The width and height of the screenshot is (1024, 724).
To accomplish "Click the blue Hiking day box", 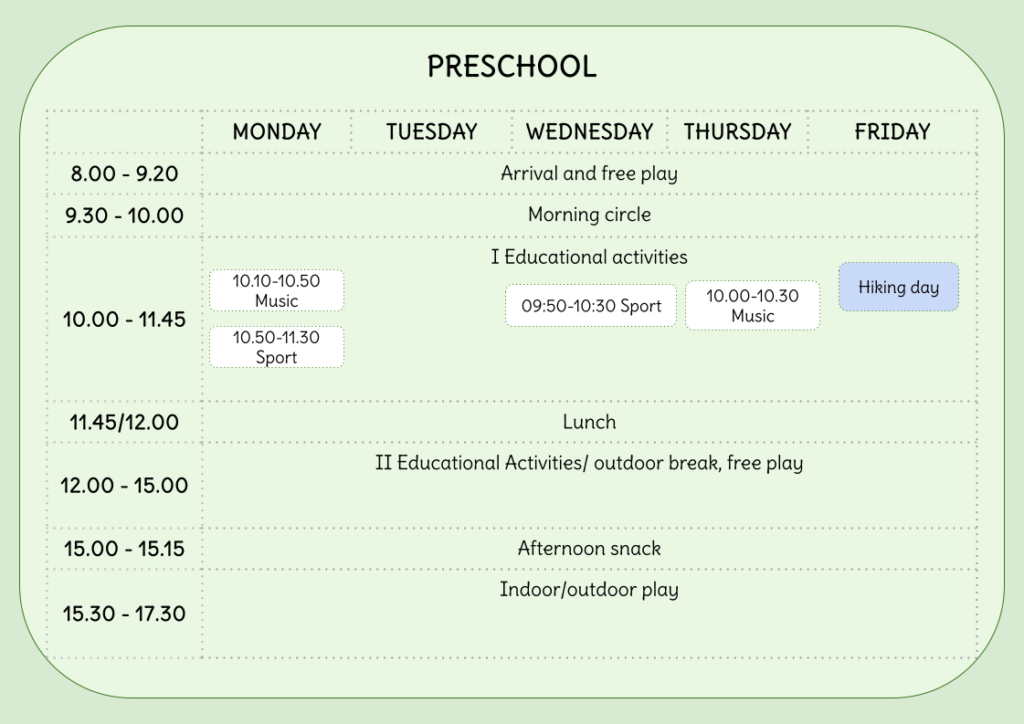I will point(898,288).
